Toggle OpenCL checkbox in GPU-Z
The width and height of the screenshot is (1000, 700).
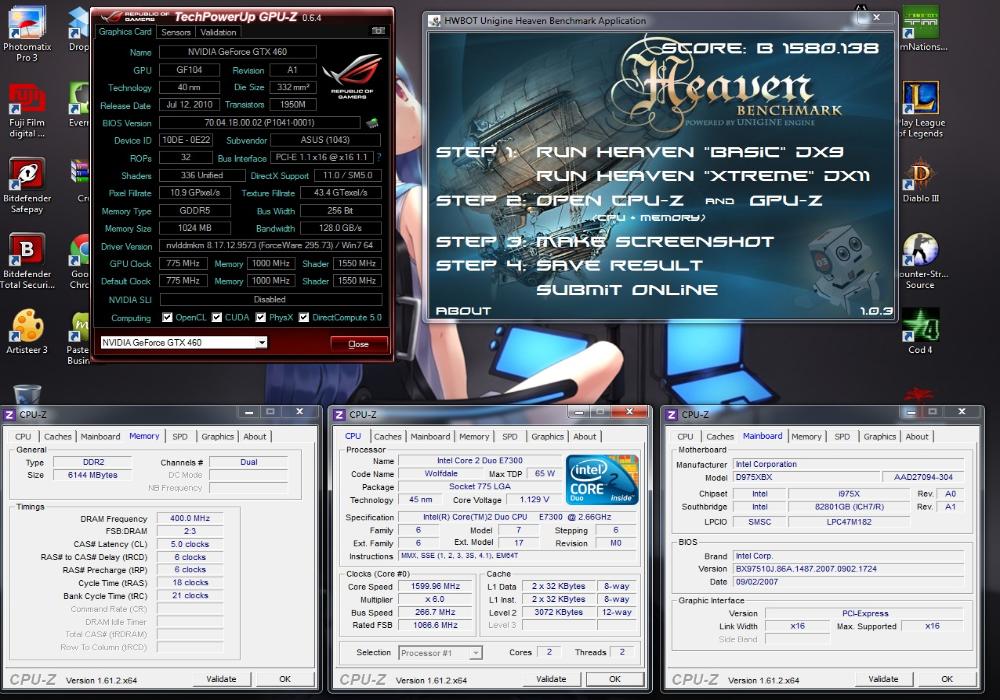click(x=167, y=317)
